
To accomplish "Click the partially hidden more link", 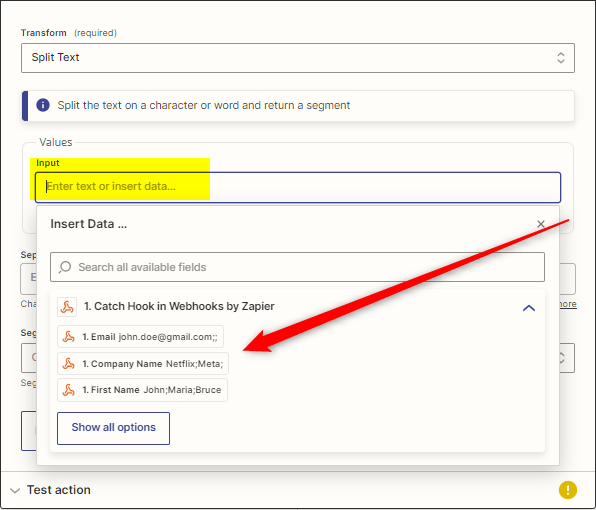I will (568, 304).
